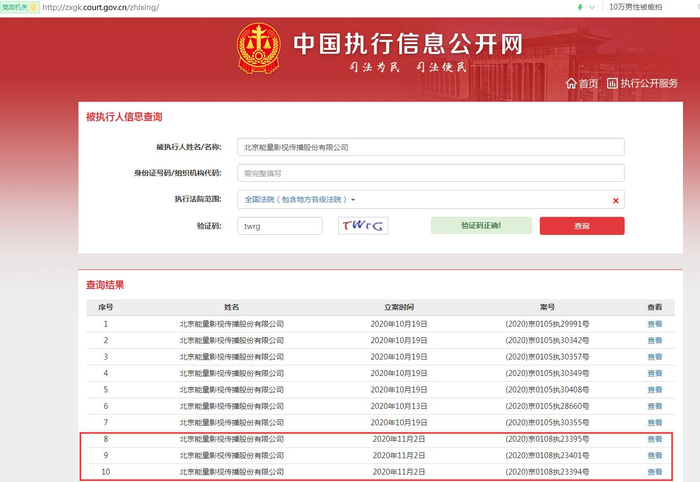View row 8 case 23395号 details

click(x=654, y=439)
